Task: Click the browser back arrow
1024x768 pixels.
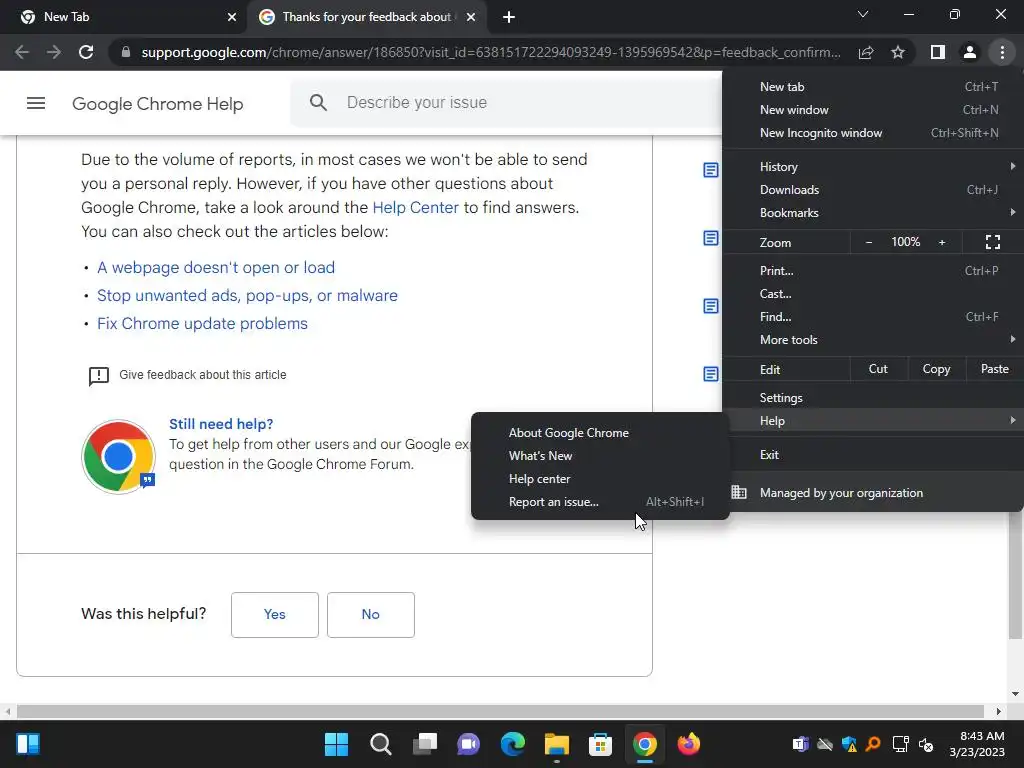Action: click(x=22, y=52)
